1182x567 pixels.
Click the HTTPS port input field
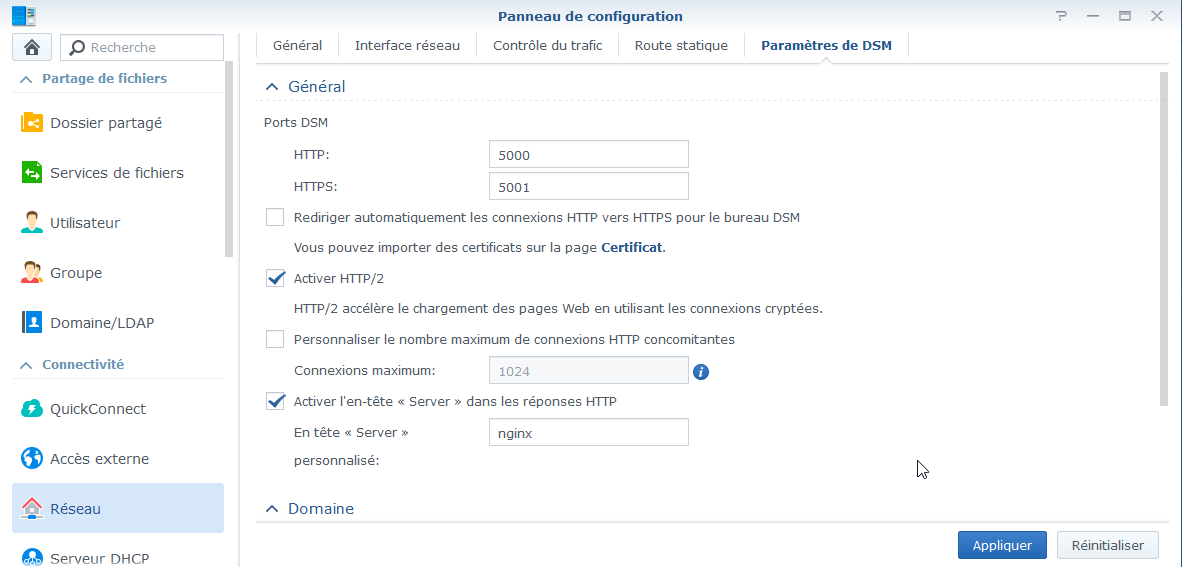[588, 187]
